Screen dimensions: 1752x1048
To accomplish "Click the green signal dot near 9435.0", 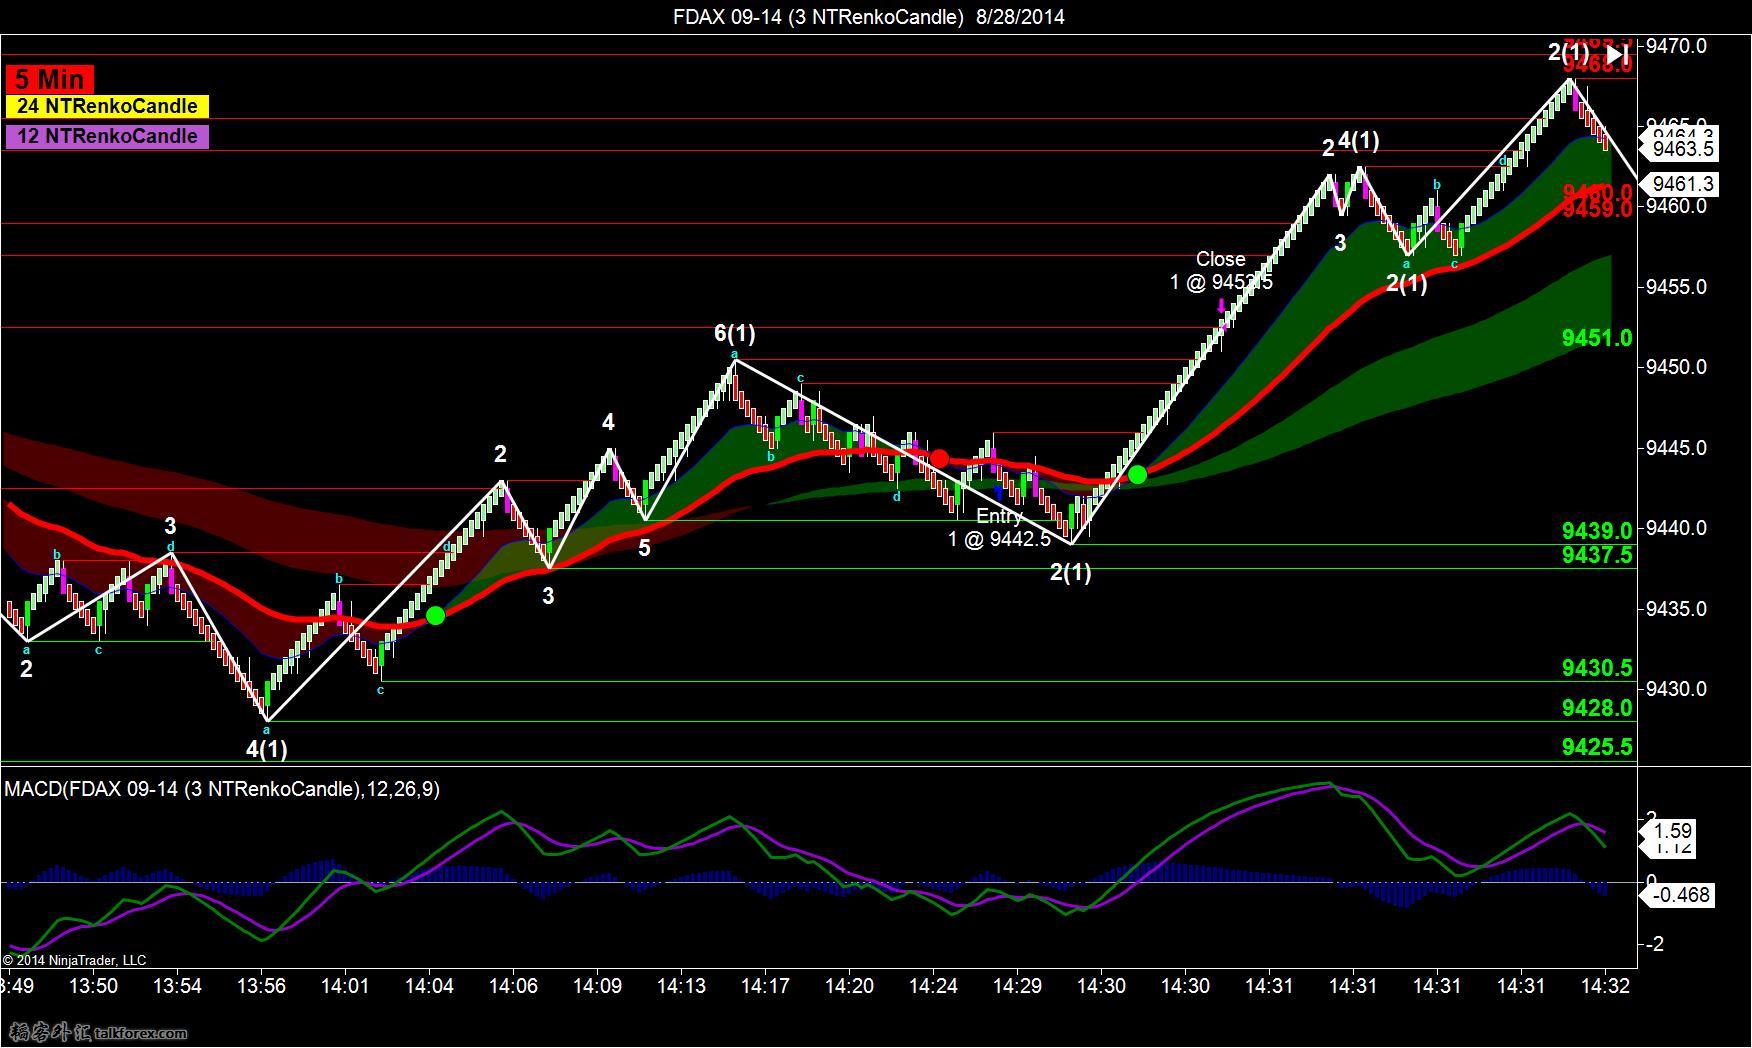I will pos(435,616).
